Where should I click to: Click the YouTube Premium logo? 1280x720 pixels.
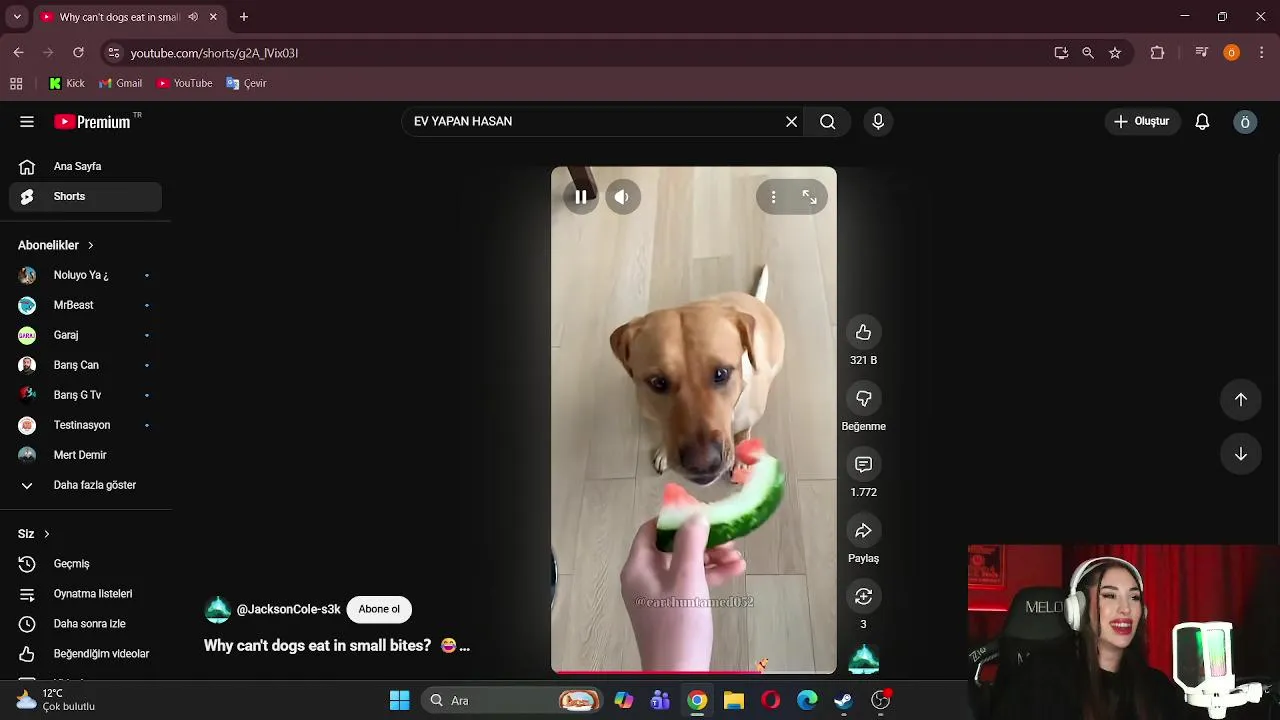point(93,122)
